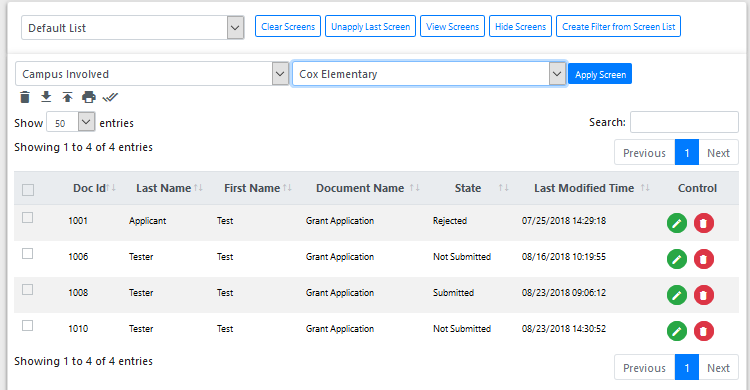Check the box for row 1008
The width and height of the screenshot is (750, 390).
28,290
